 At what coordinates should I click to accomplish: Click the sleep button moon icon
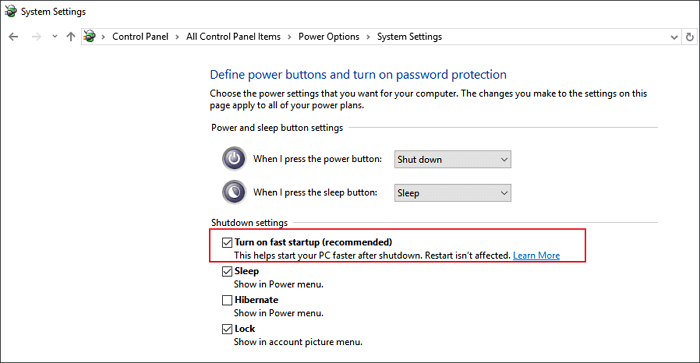click(x=234, y=192)
